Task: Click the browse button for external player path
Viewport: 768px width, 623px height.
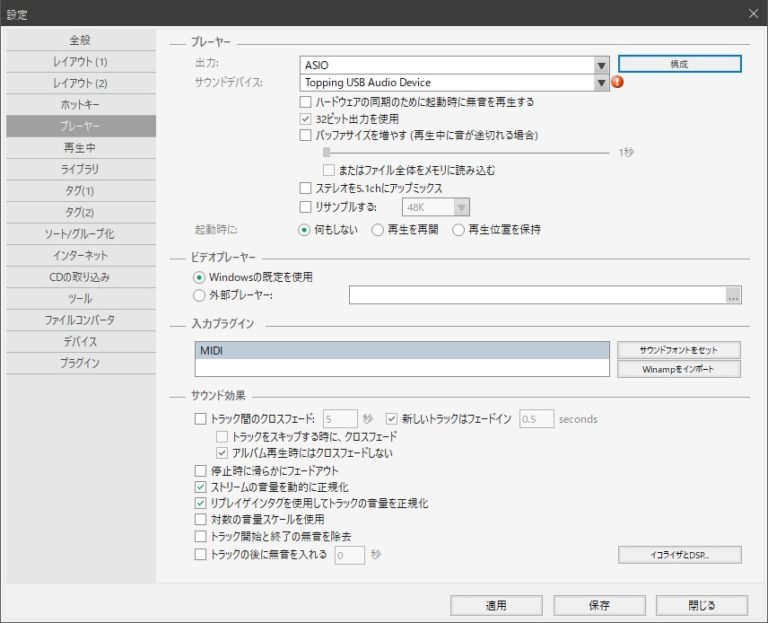Action: [734, 295]
